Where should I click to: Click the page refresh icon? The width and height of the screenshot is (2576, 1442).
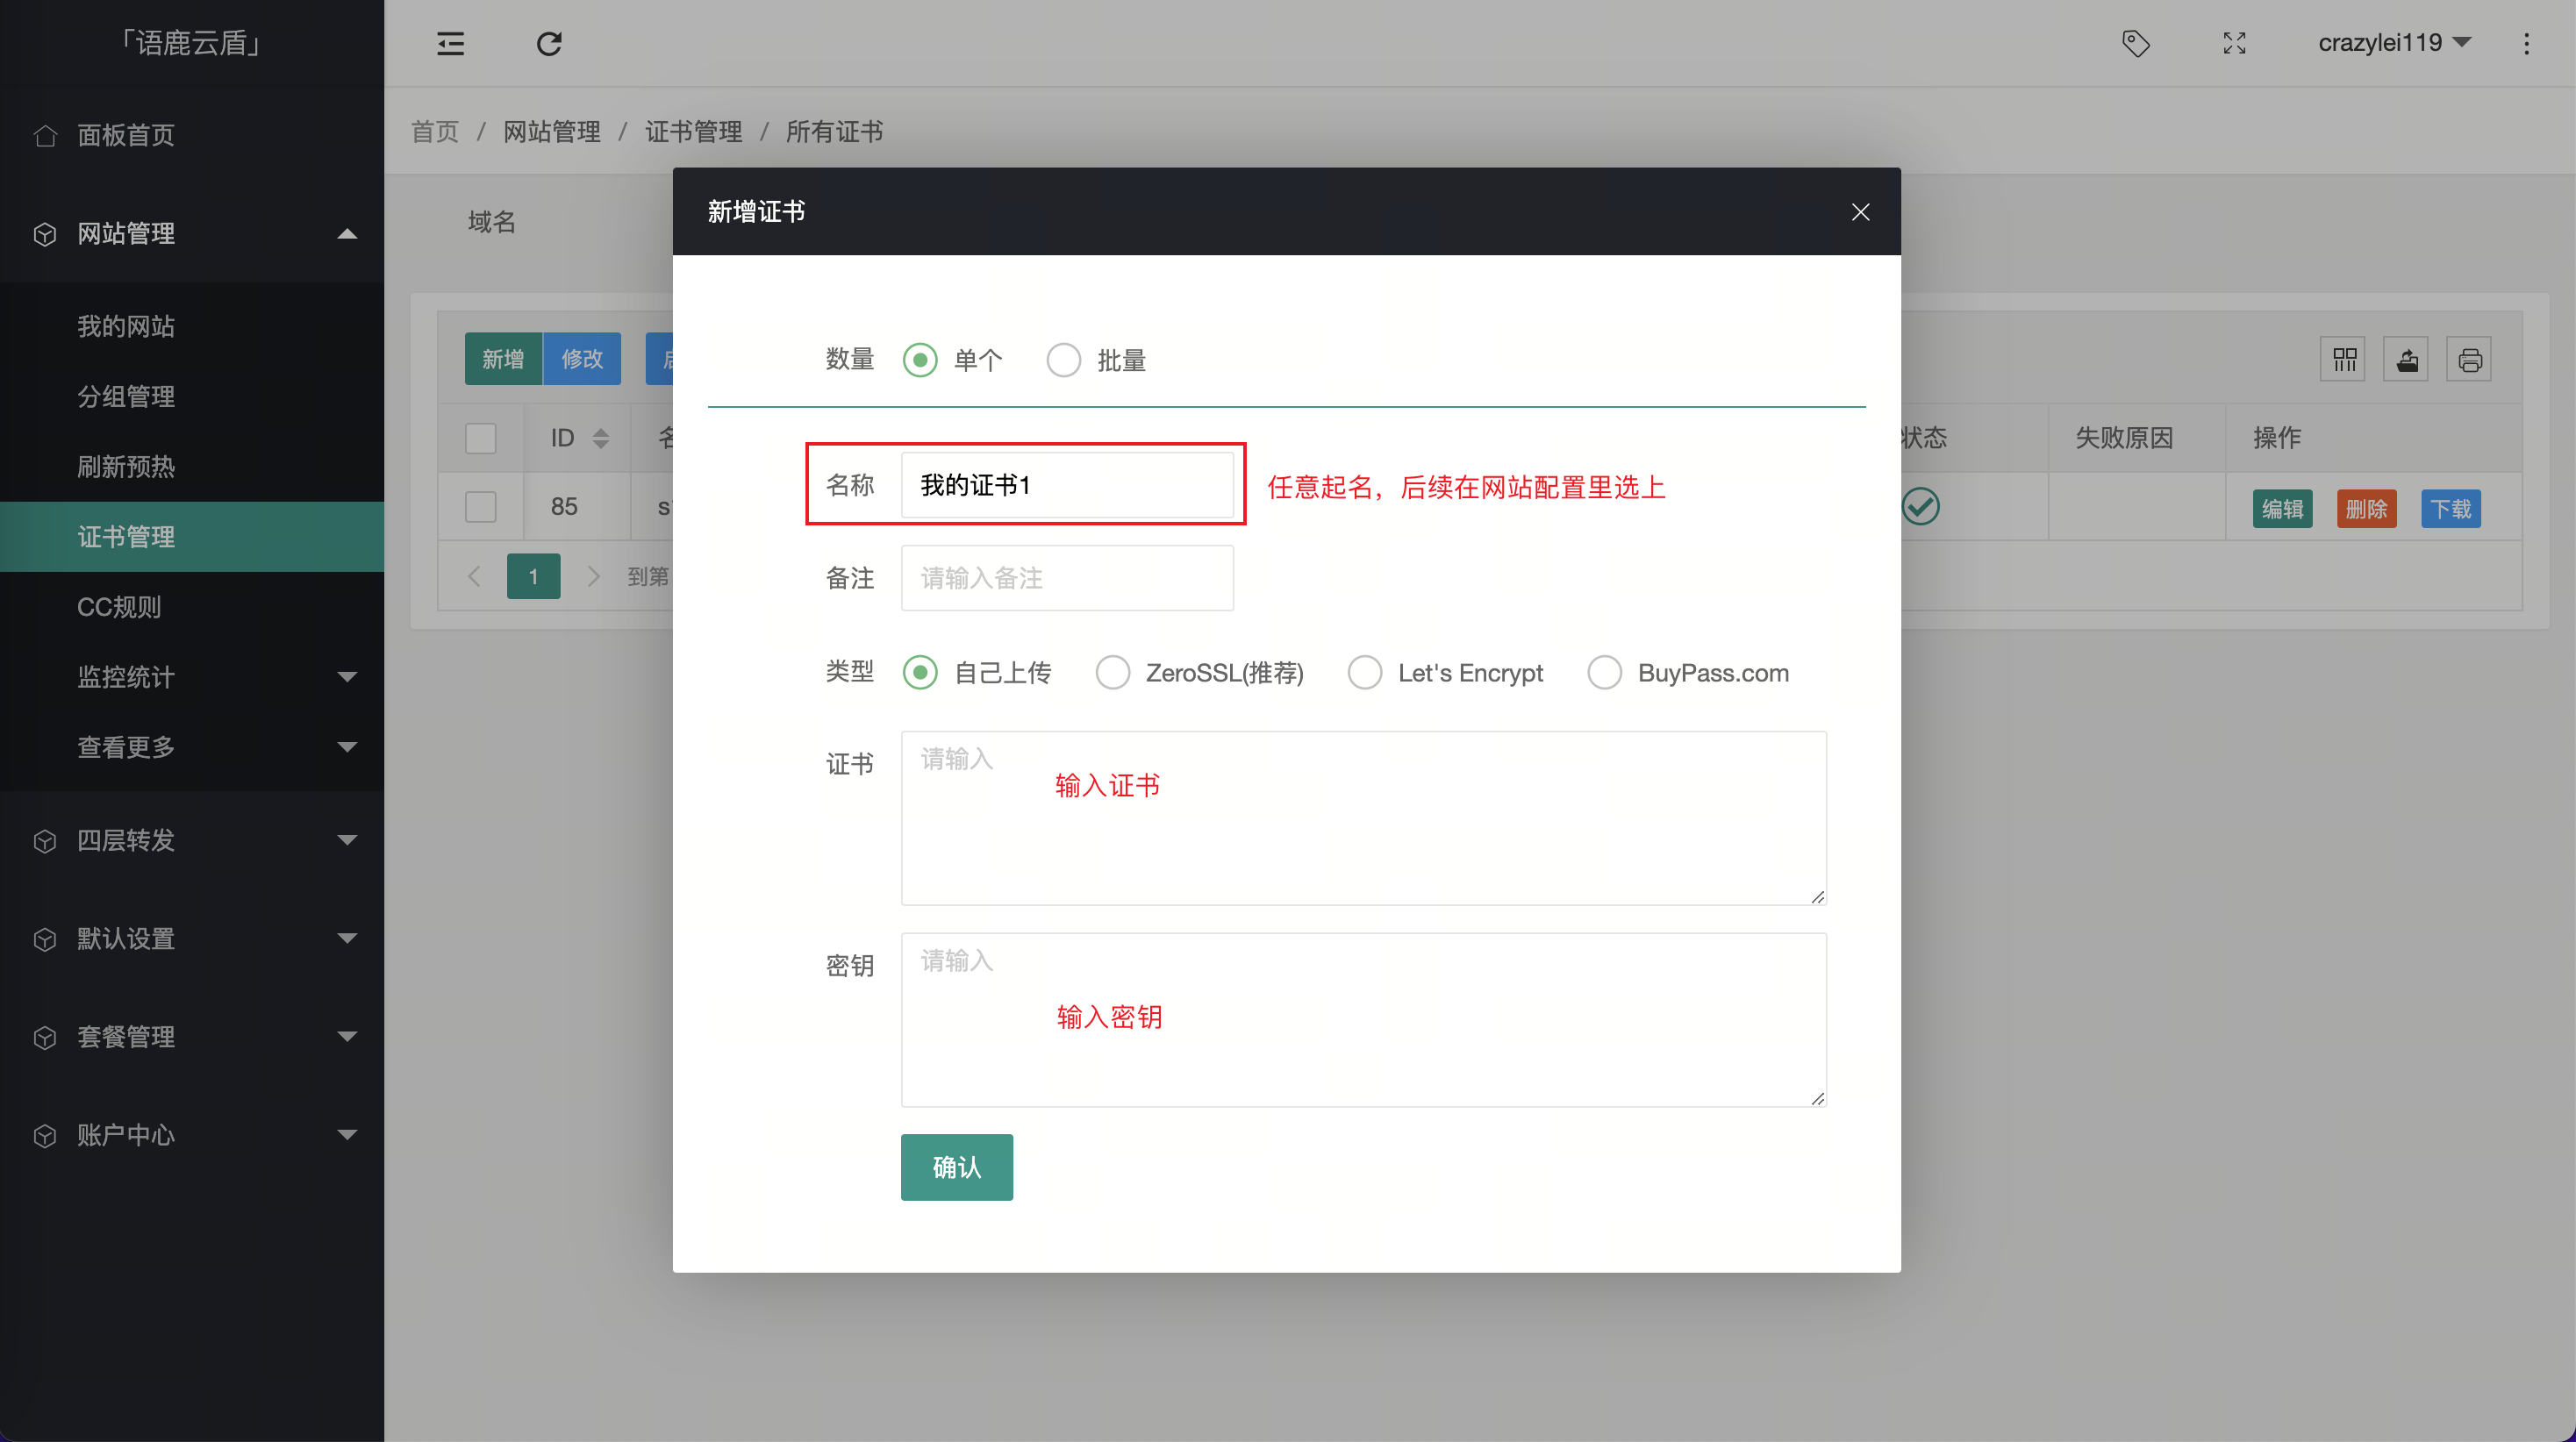click(549, 43)
